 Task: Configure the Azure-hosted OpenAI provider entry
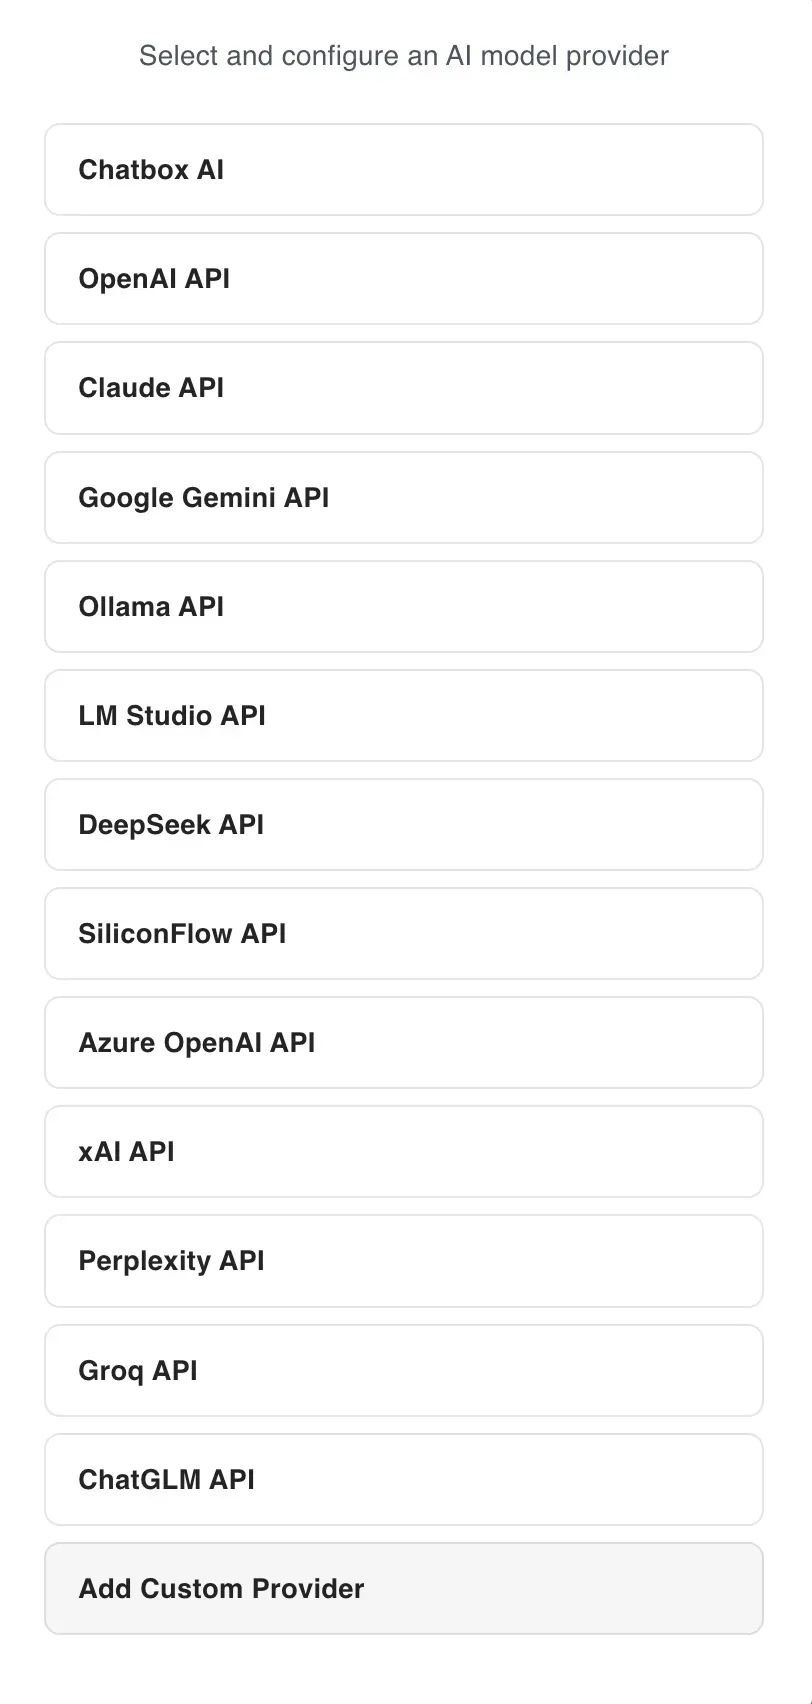point(404,1043)
